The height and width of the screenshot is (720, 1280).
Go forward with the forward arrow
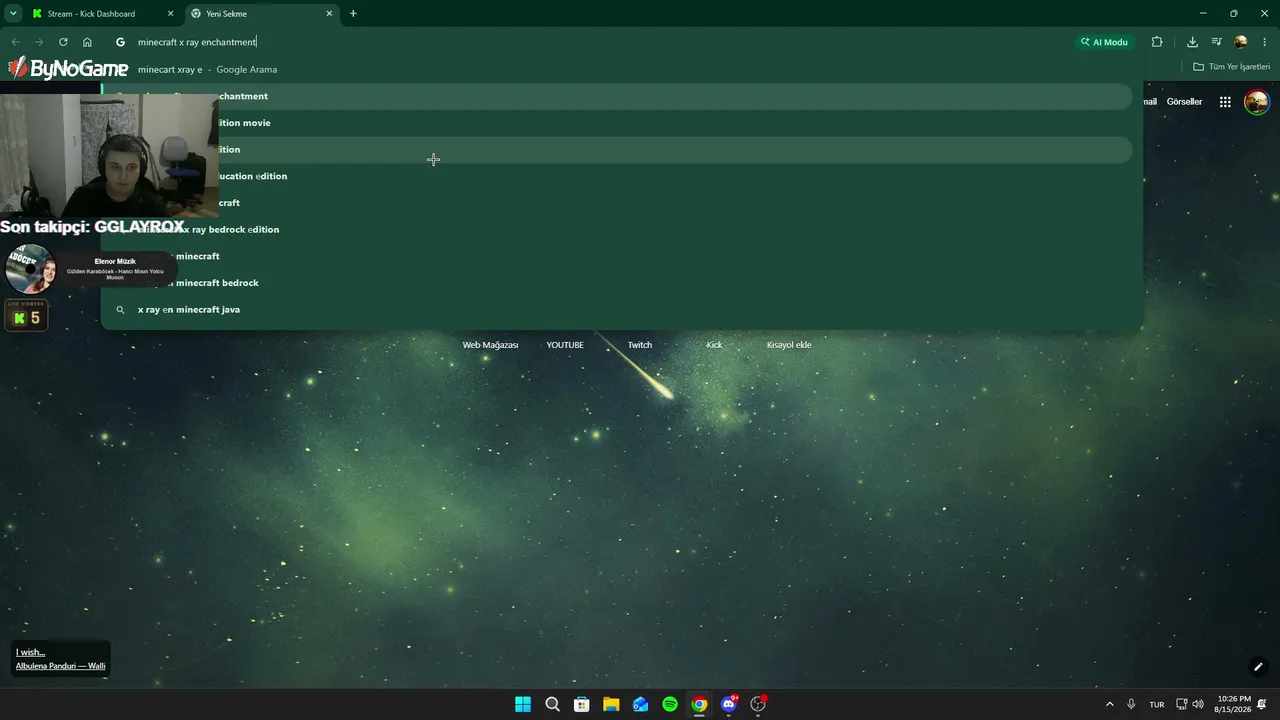coord(39,42)
